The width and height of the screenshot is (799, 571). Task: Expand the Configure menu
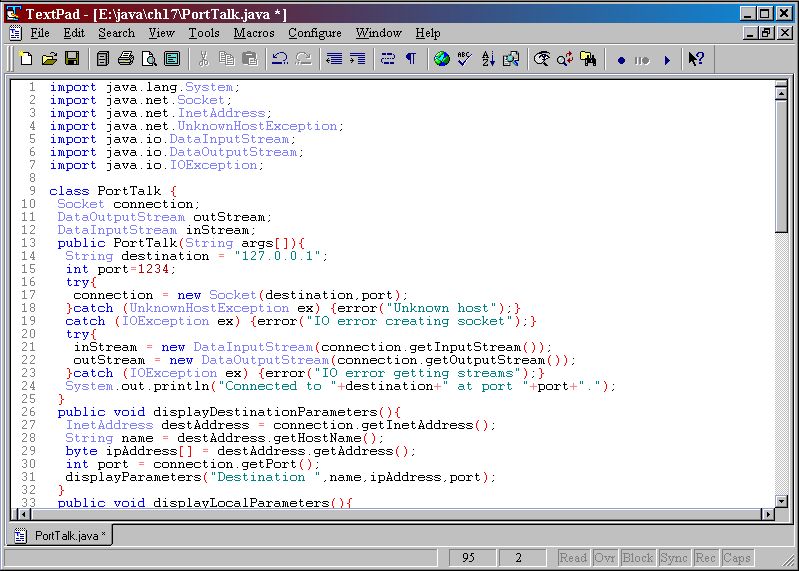tap(314, 33)
